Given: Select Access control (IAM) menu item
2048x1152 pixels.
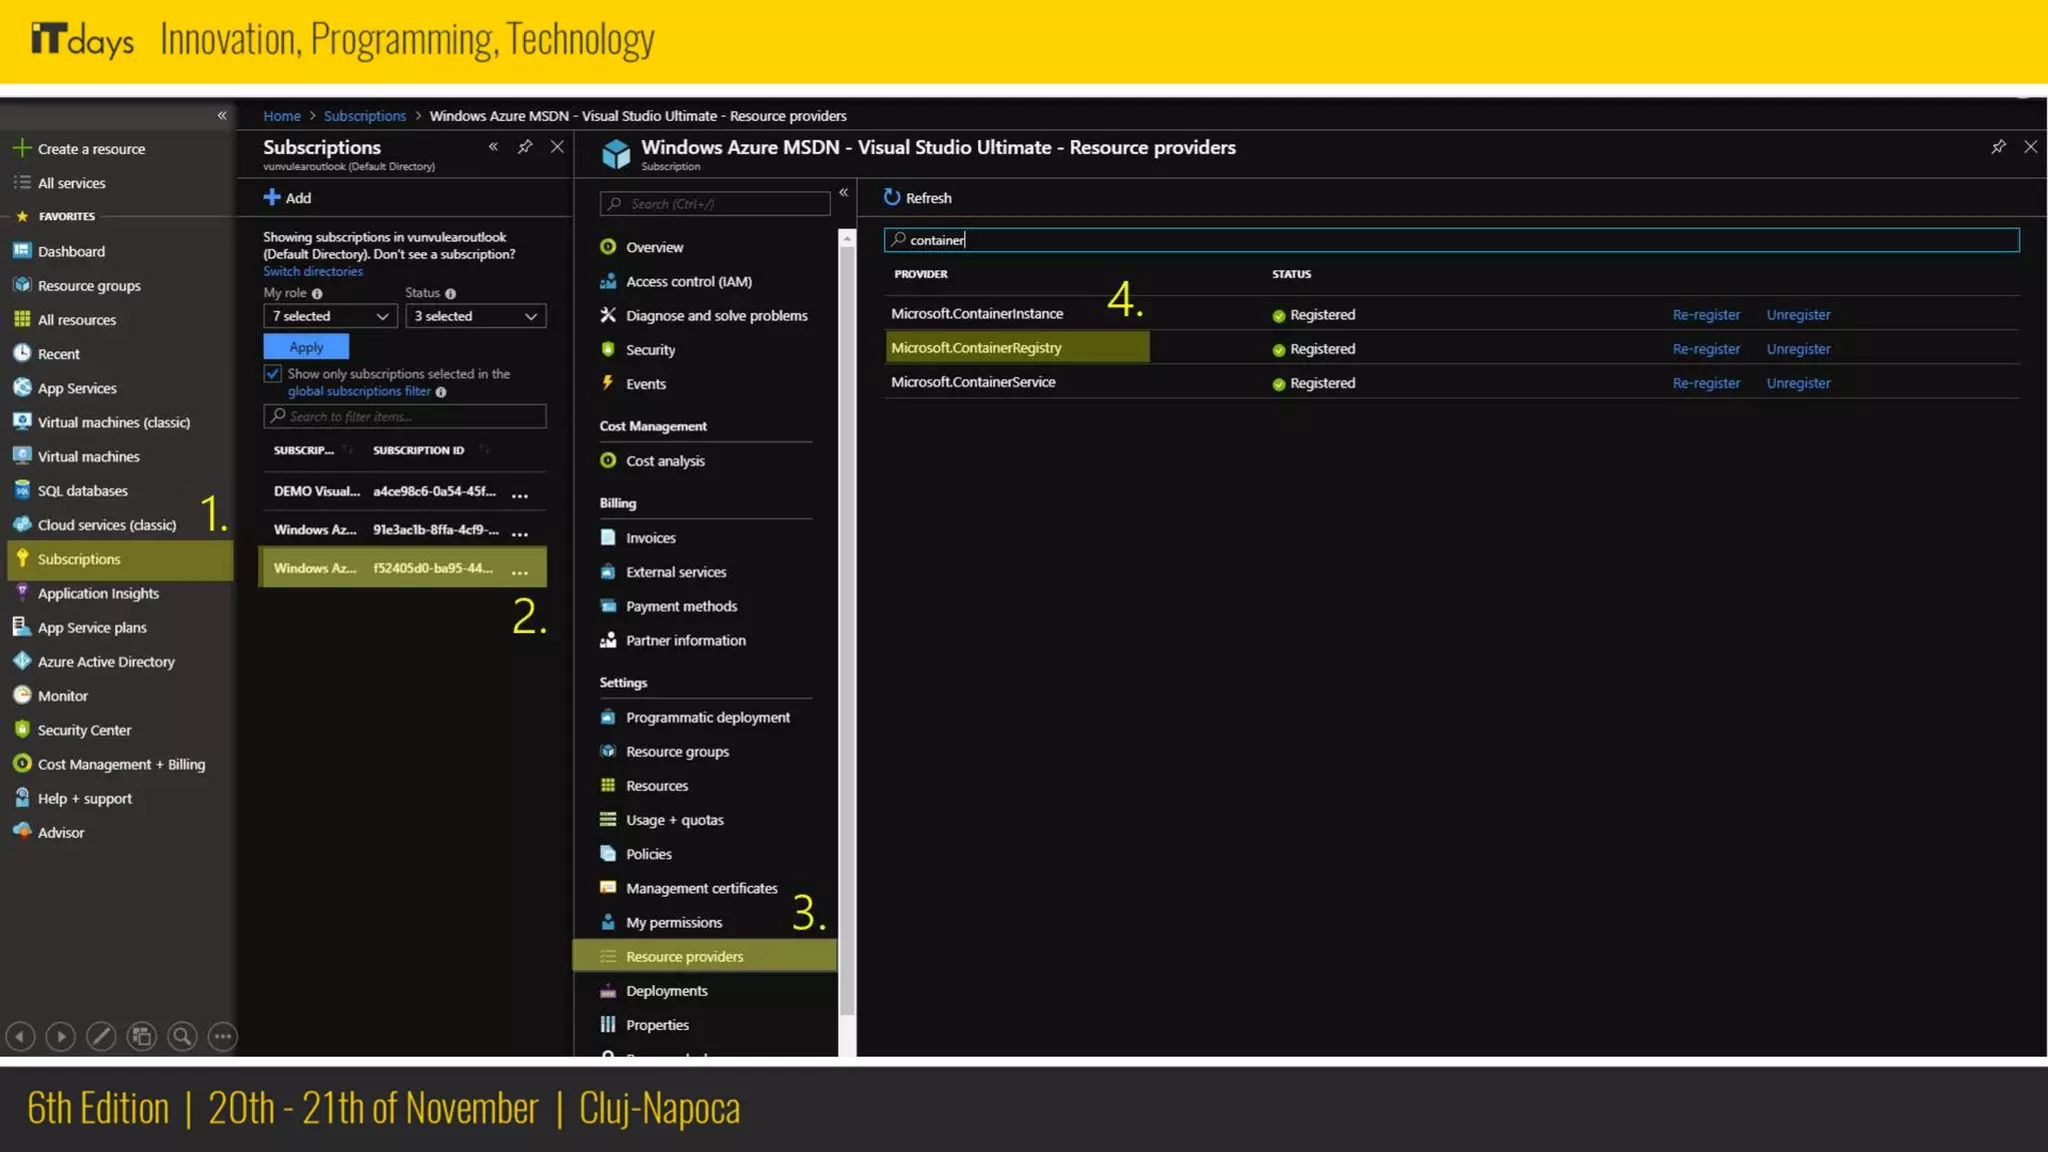Looking at the screenshot, I should point(688,282).
